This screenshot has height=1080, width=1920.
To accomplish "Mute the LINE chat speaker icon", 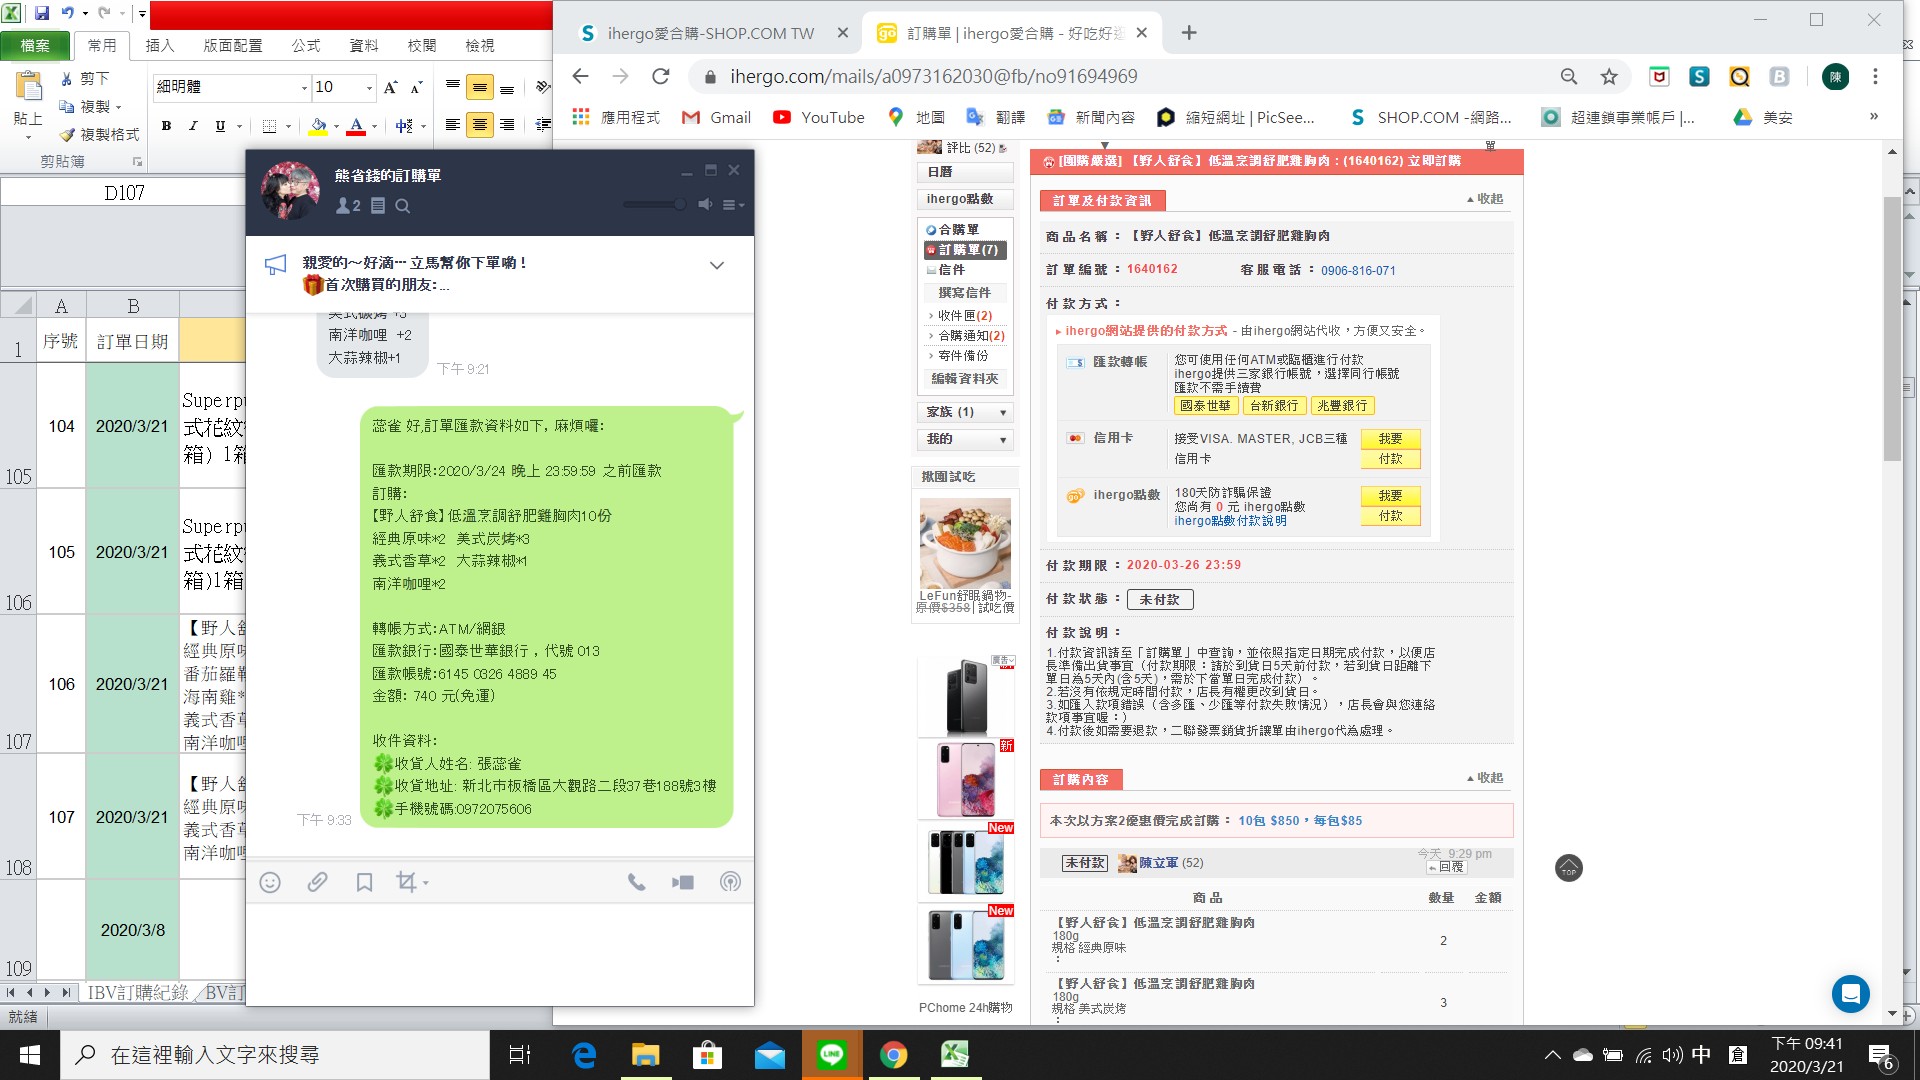I will (x=706, y=204).
